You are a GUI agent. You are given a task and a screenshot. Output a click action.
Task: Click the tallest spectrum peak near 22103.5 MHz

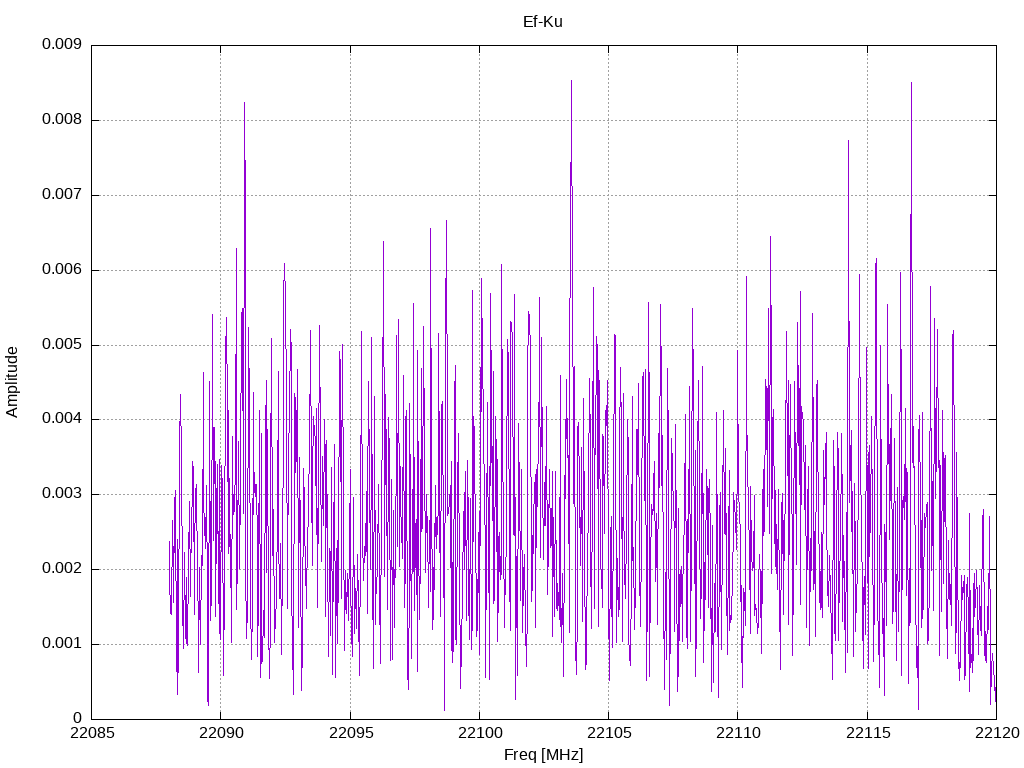coord(571,82)
